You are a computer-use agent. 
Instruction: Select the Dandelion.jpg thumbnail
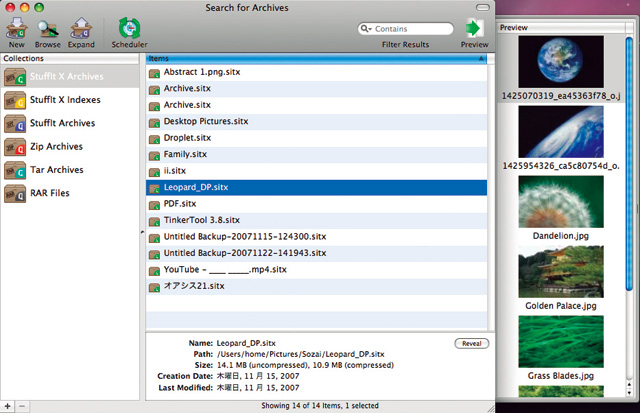click(561, 202)
